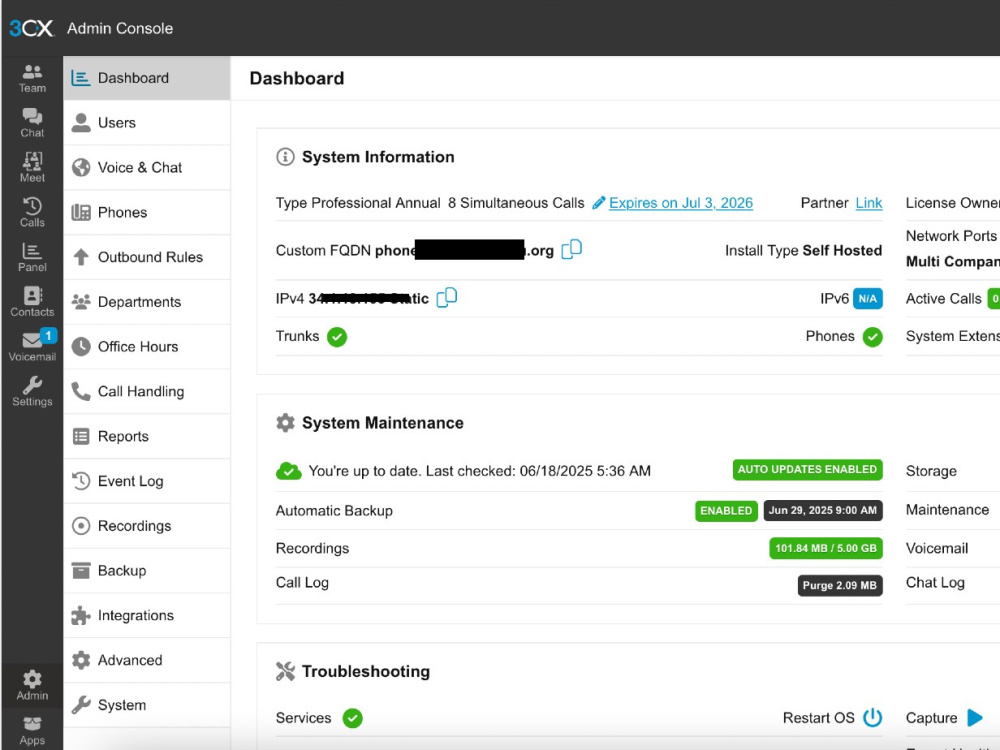Open the Team section in left rail
The width and height of the screenshot is (1000, 750).
(32, 78)
